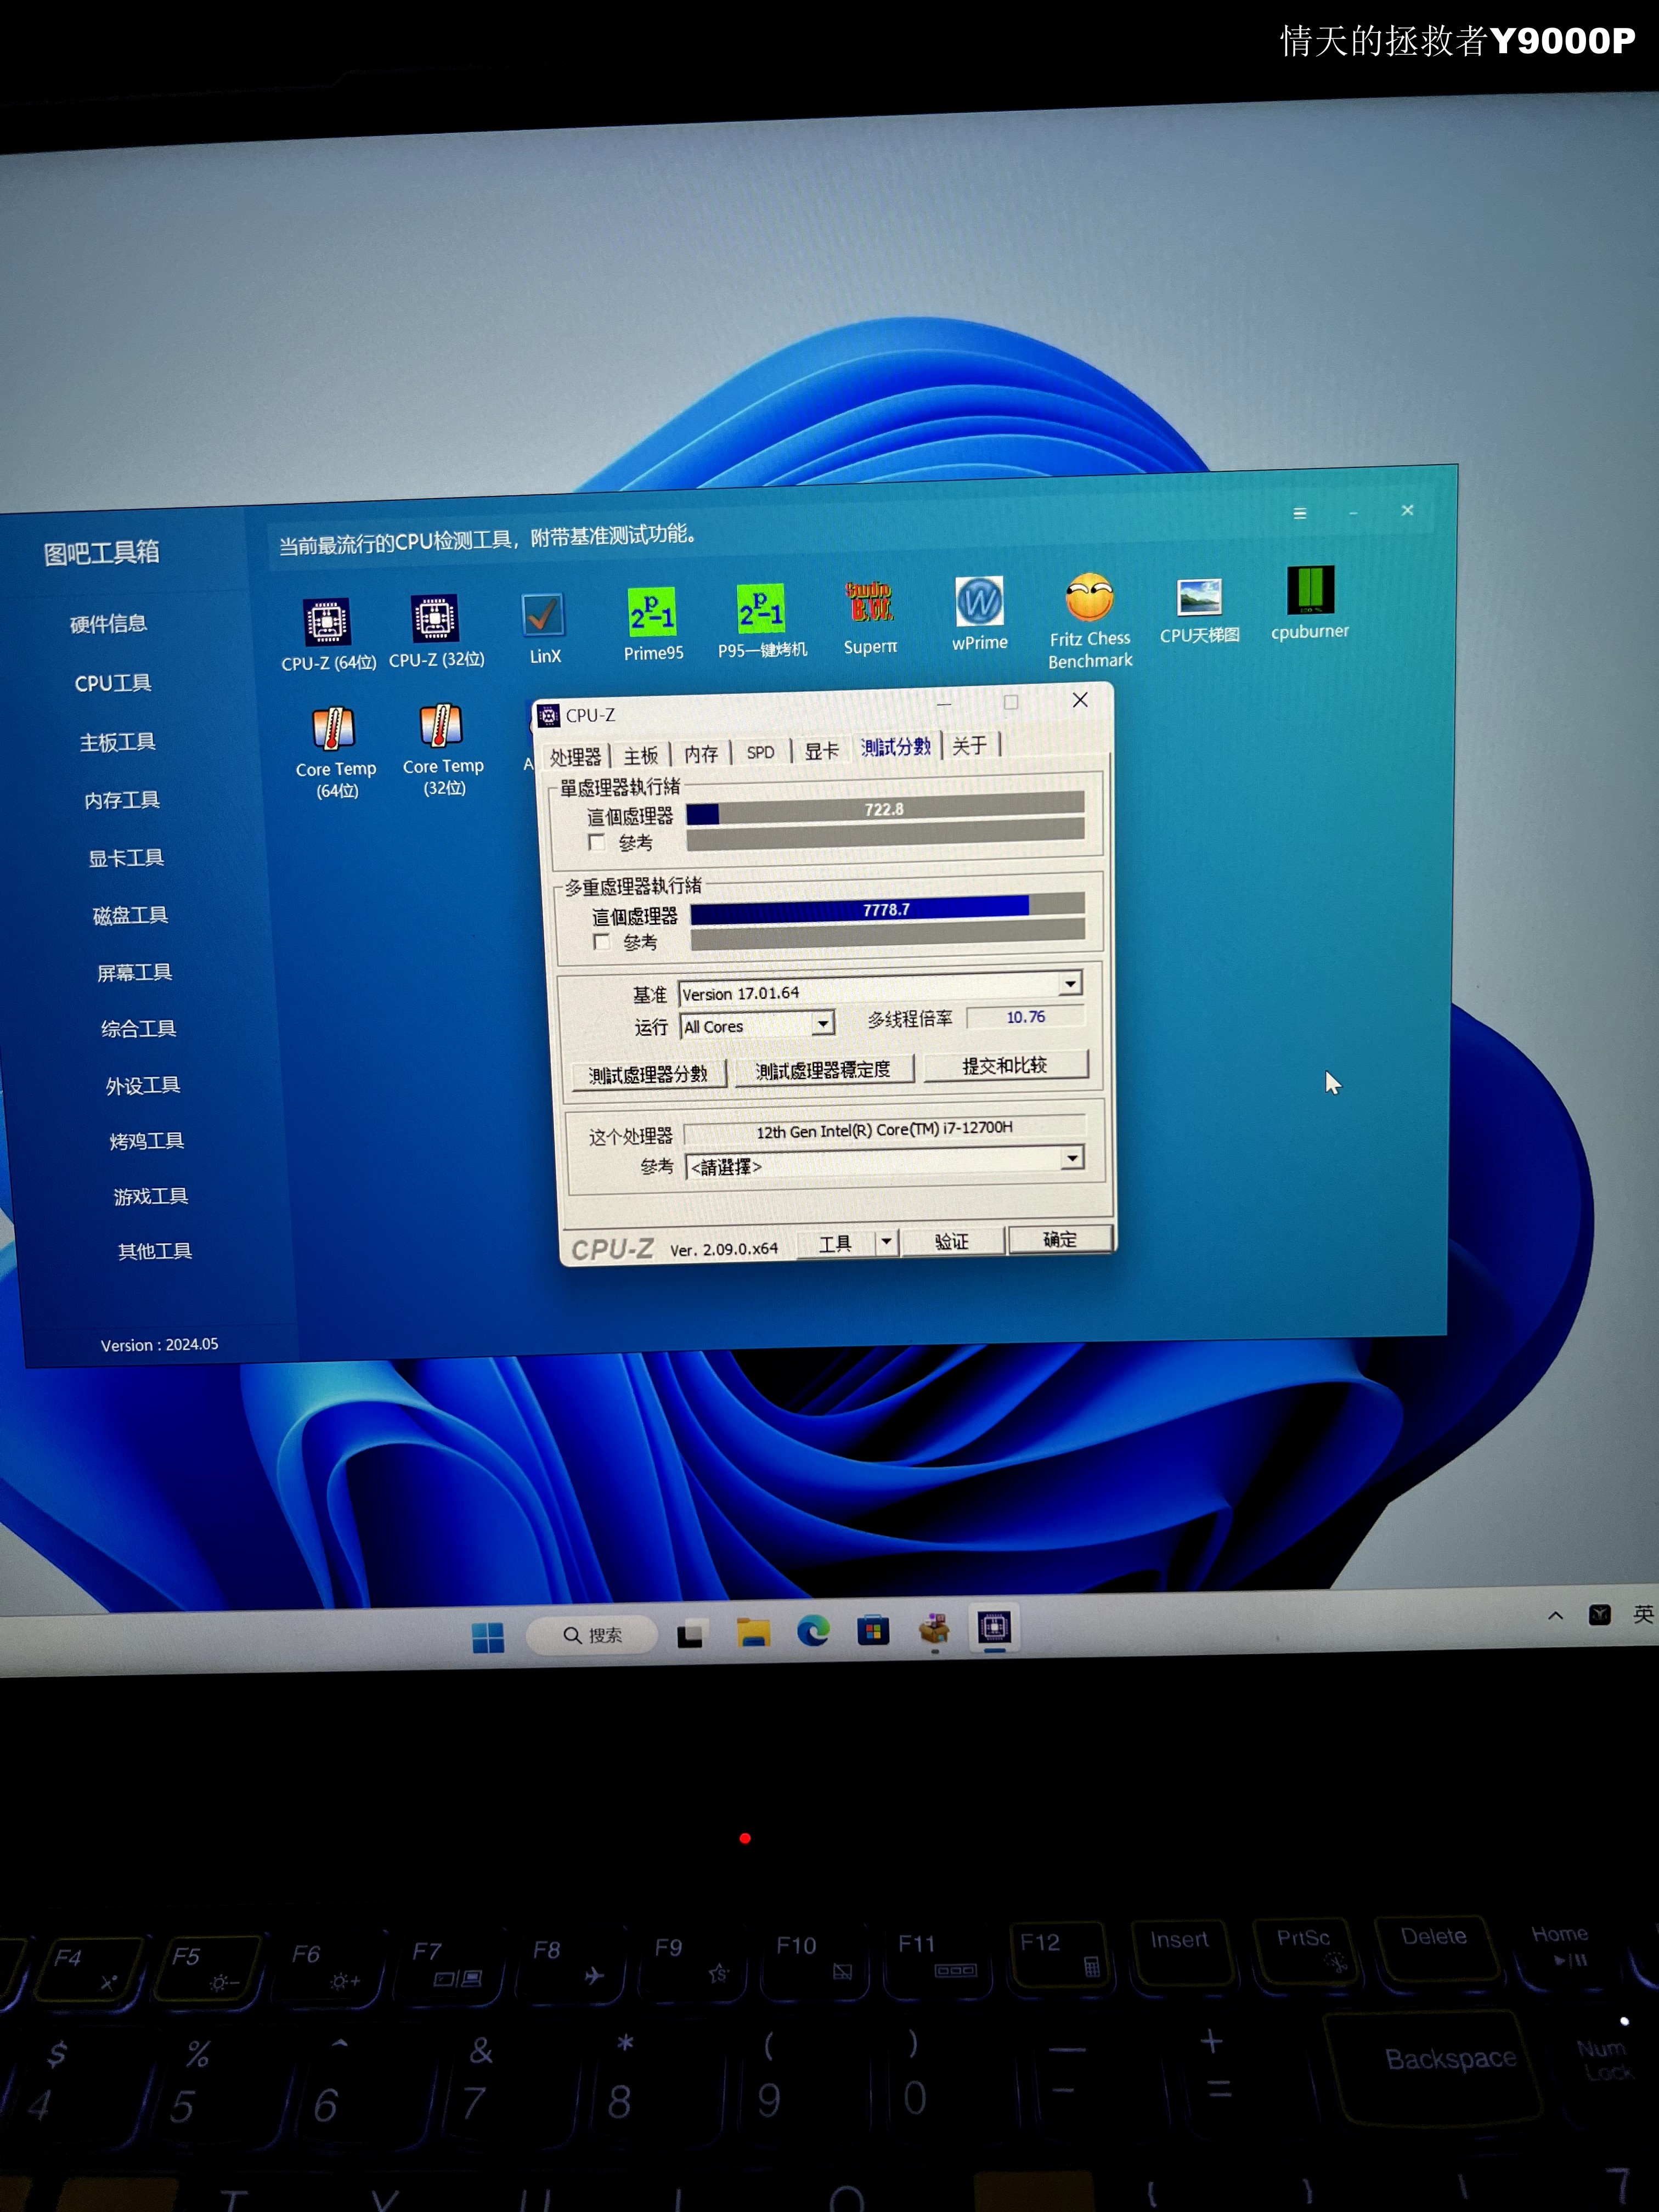Open 内存工具 in sidebar
Screen dimensions: 1659x2212
122,800
